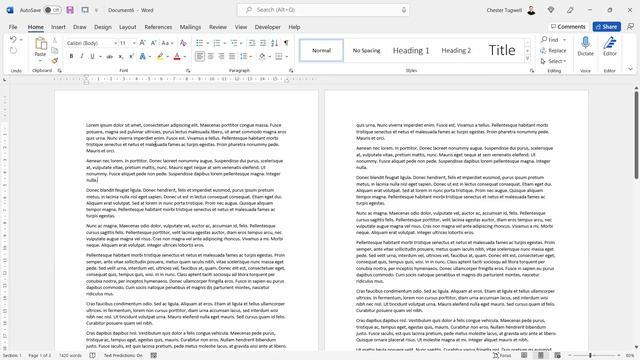Apply superscript formatting
This screenshot has height=360, width=640.
131,56
